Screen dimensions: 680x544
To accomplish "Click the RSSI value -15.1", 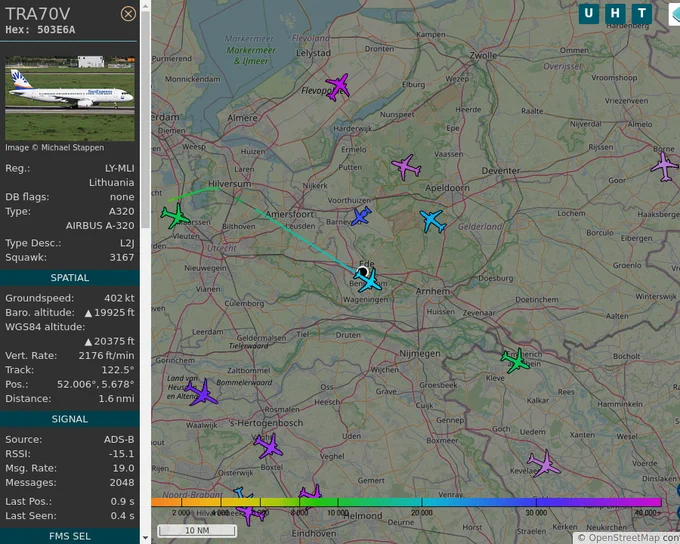I will click(122, 454).
